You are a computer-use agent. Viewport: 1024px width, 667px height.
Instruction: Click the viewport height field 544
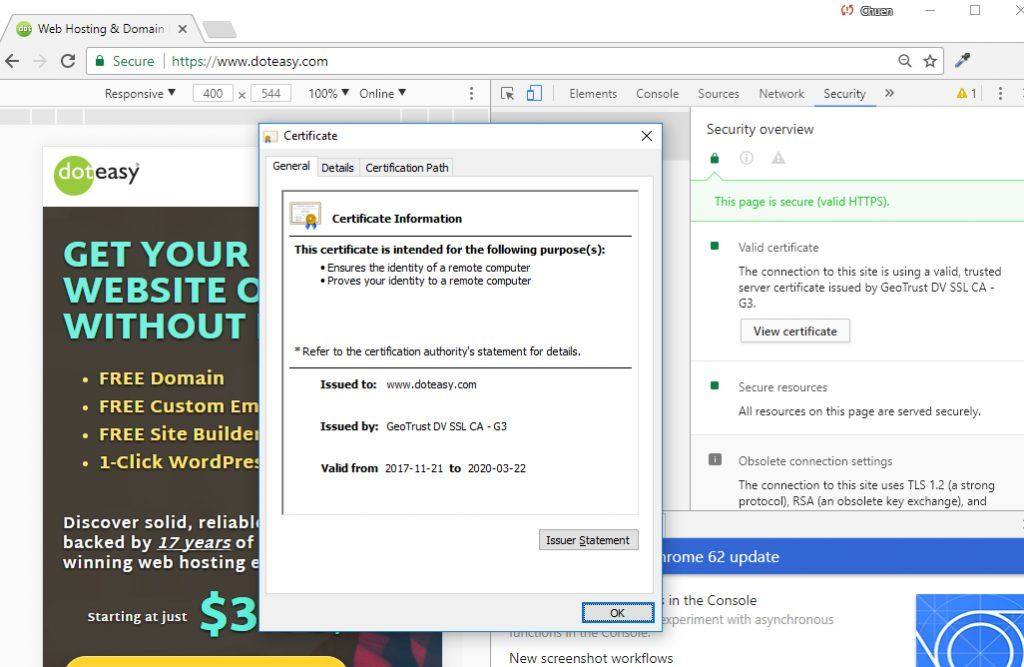[x=271, y=93]
